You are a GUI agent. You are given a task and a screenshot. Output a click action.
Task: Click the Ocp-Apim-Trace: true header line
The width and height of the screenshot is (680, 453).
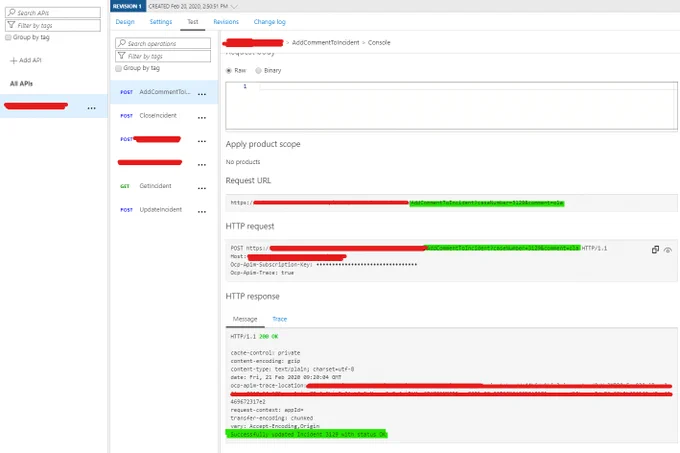click(x=262, y=273)
